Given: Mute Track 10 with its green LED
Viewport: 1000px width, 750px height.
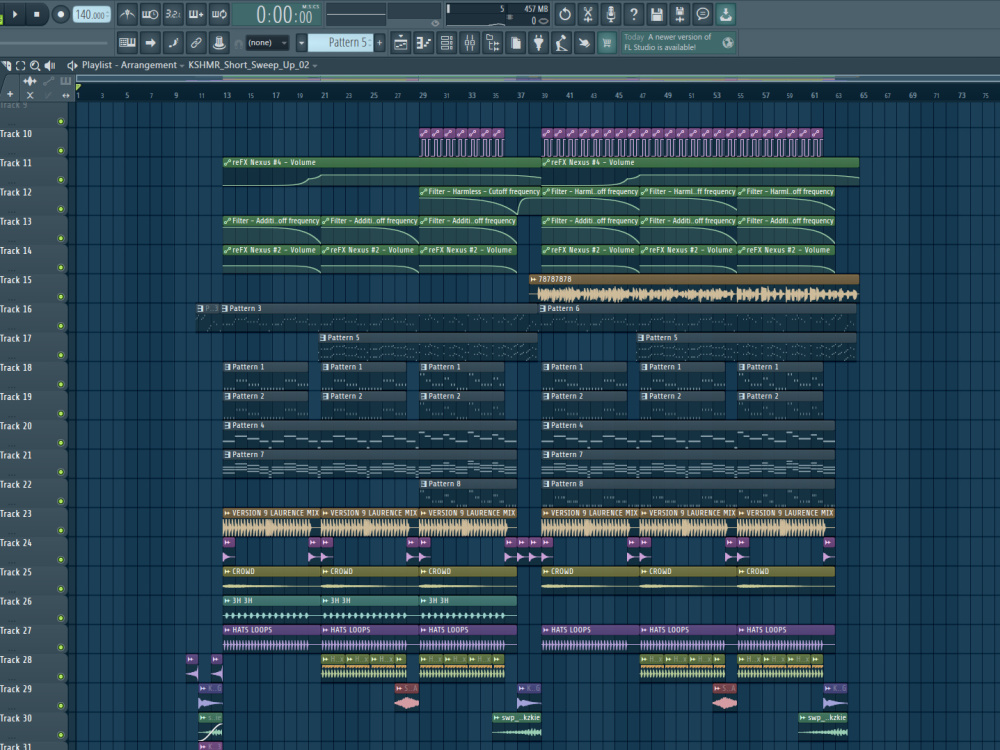Looking at the screenshot, I should (x=61, y=151).
